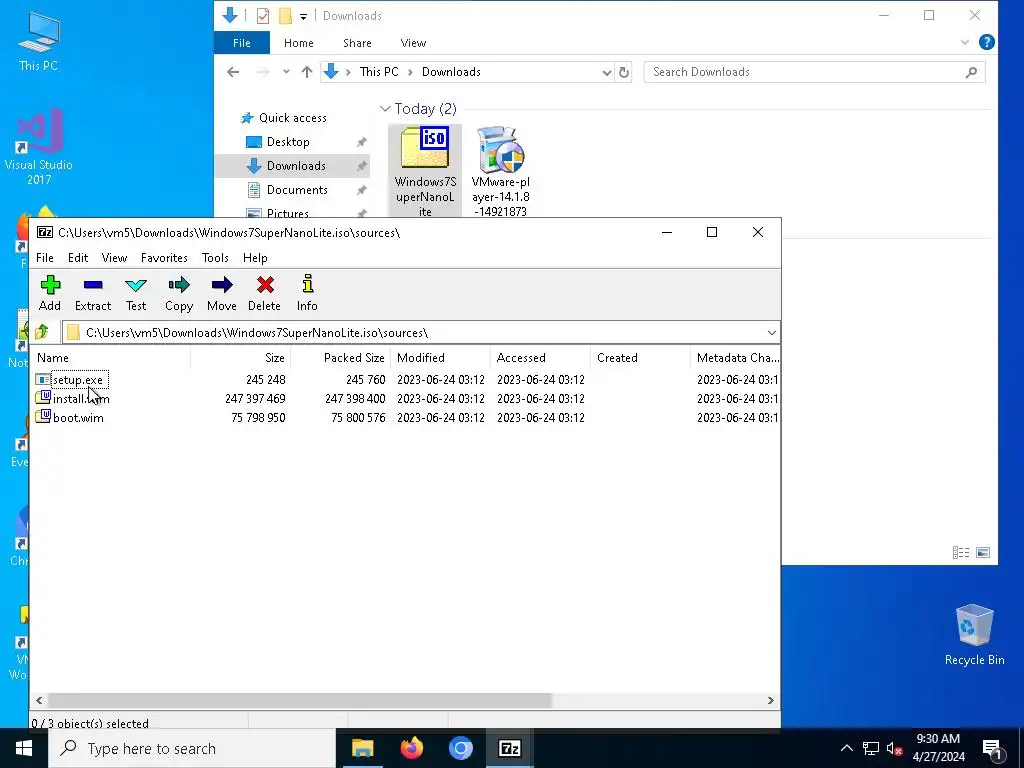Open Visual Studio 2017 desktop shortcut
Viewport: 1024px width, 768px height.
click(39, 147)
